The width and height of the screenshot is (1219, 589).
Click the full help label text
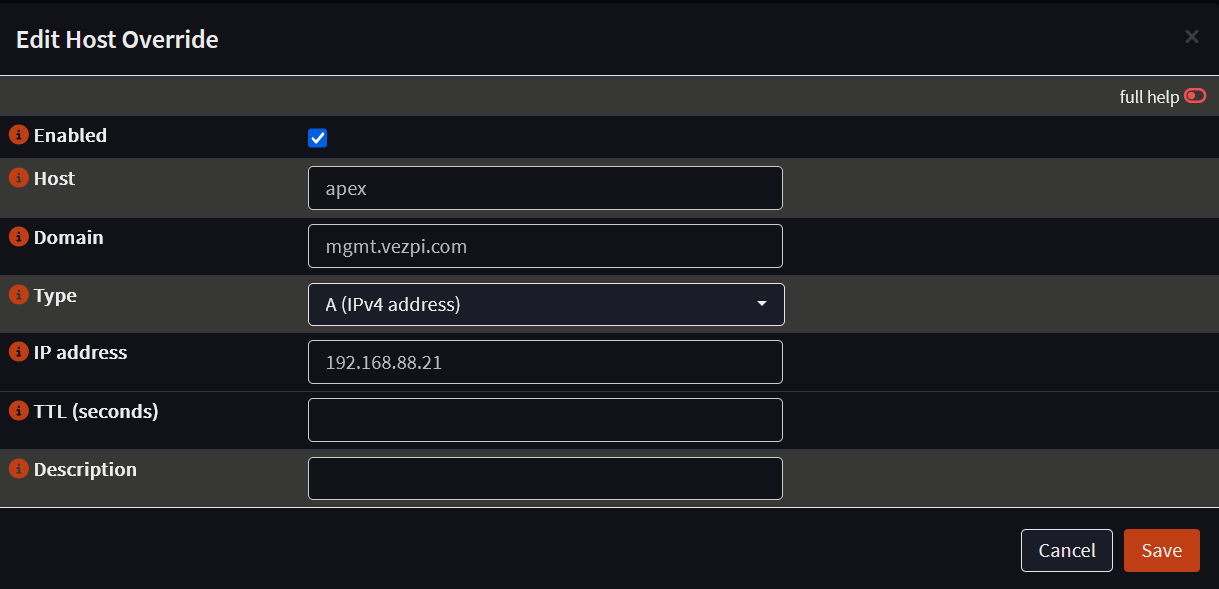pyautogui.click(x=1149, y=97)
